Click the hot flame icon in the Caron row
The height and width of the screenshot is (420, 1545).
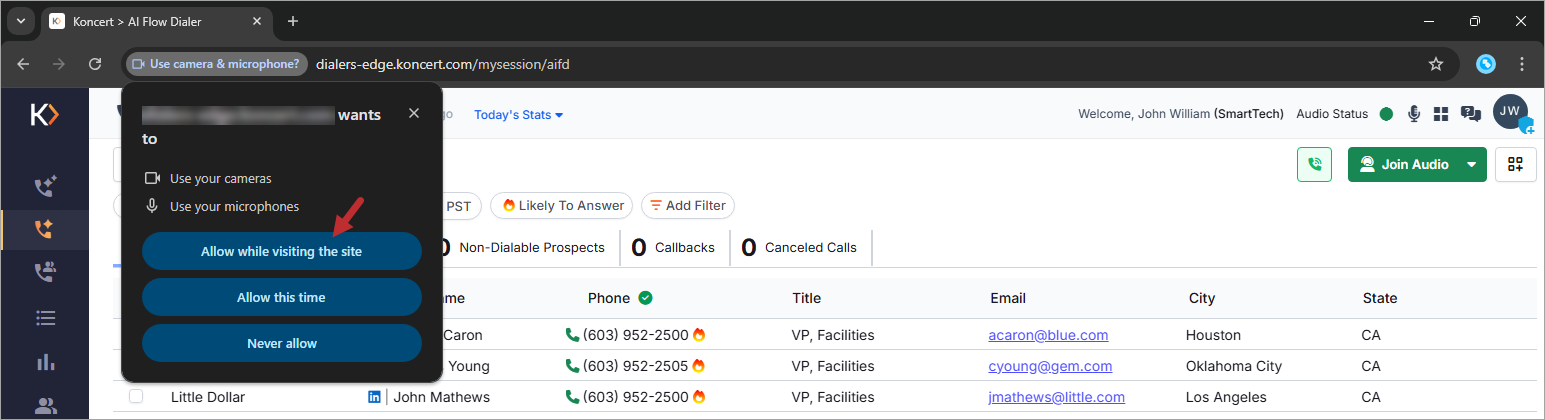pyautogui.click(x=699, y=335)
